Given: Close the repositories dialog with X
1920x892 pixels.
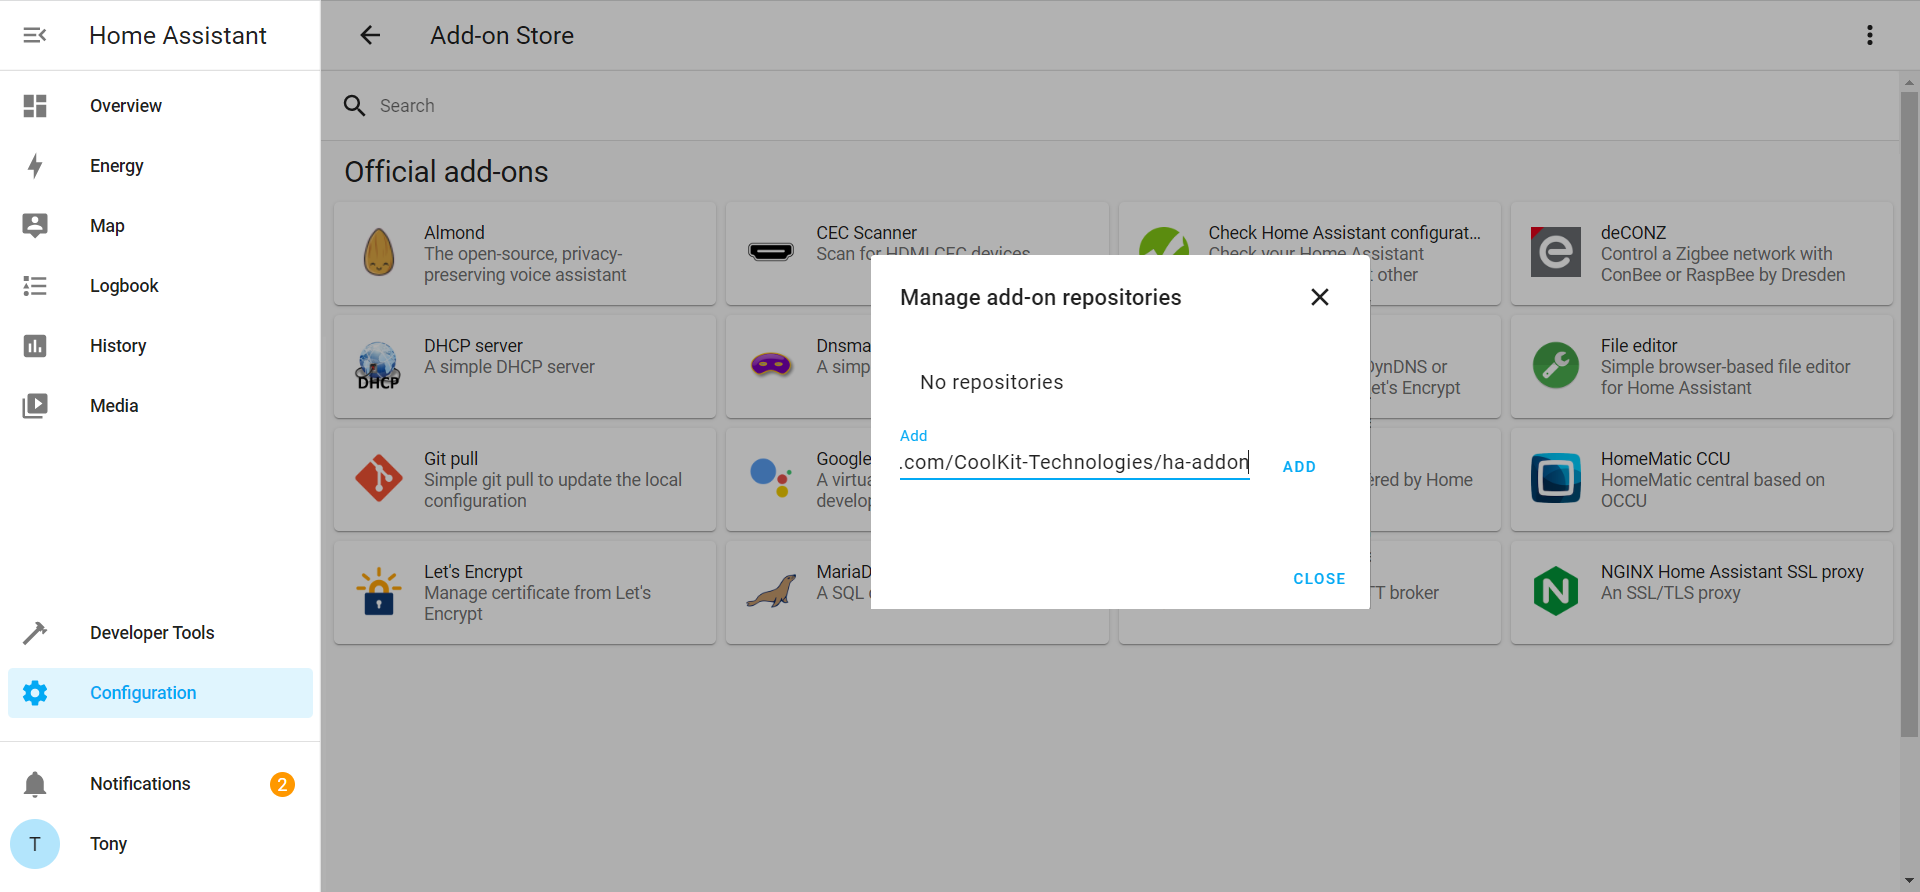Looking at the screenshot, I should coord(1320,297).
